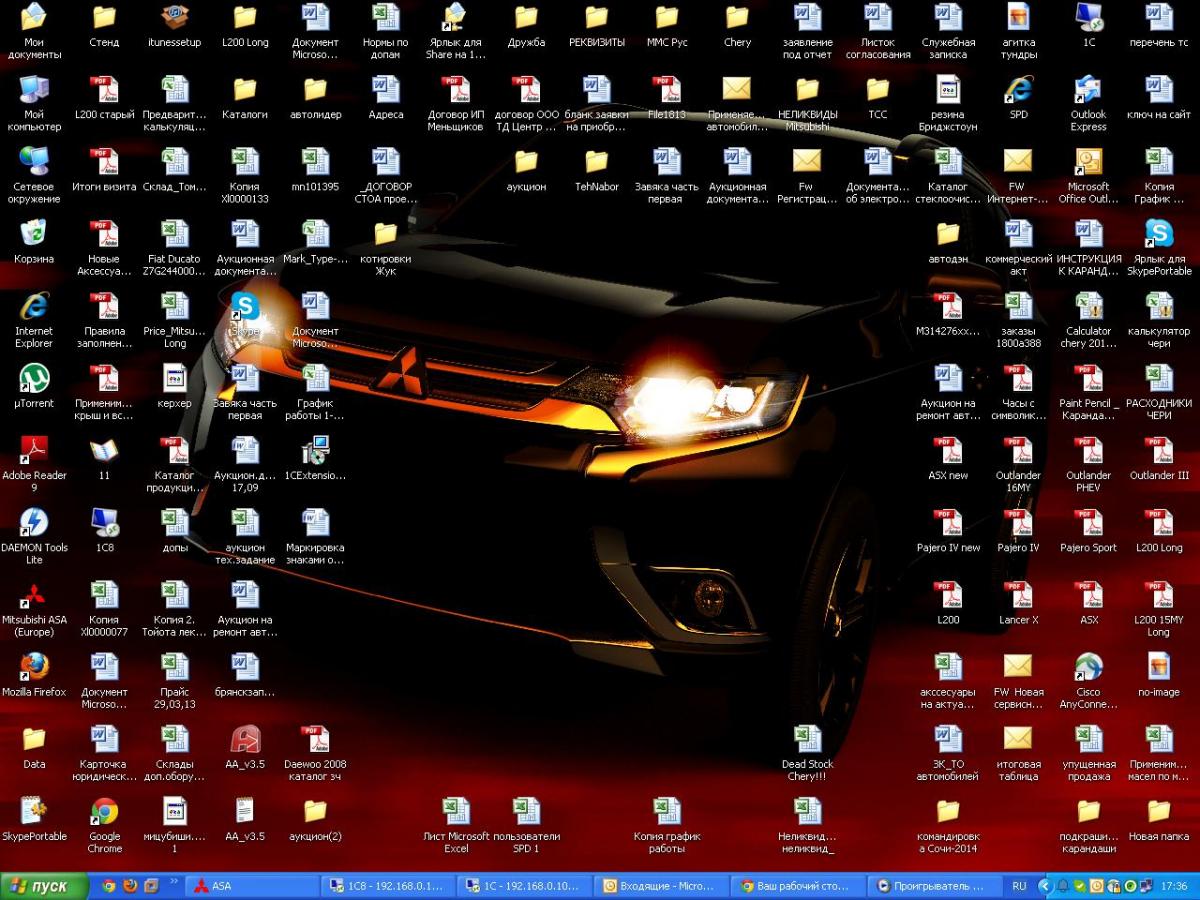1200x900 pixels.
Task: Open Internet Explorer desktop icon
Action: click(x=34, y=308)
